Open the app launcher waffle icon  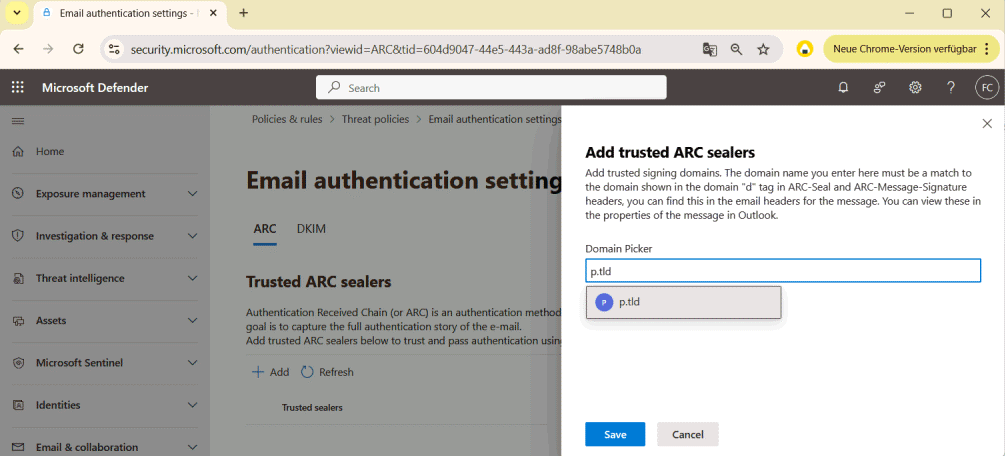tap(17, 88)
